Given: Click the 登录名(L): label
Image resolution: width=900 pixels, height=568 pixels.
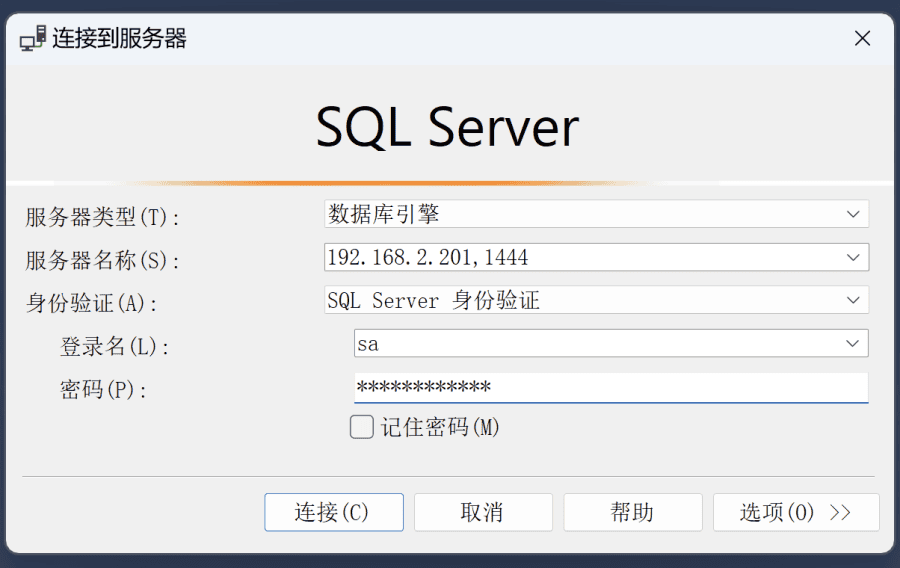Looking at the screenshot, I should coord(115,347).
